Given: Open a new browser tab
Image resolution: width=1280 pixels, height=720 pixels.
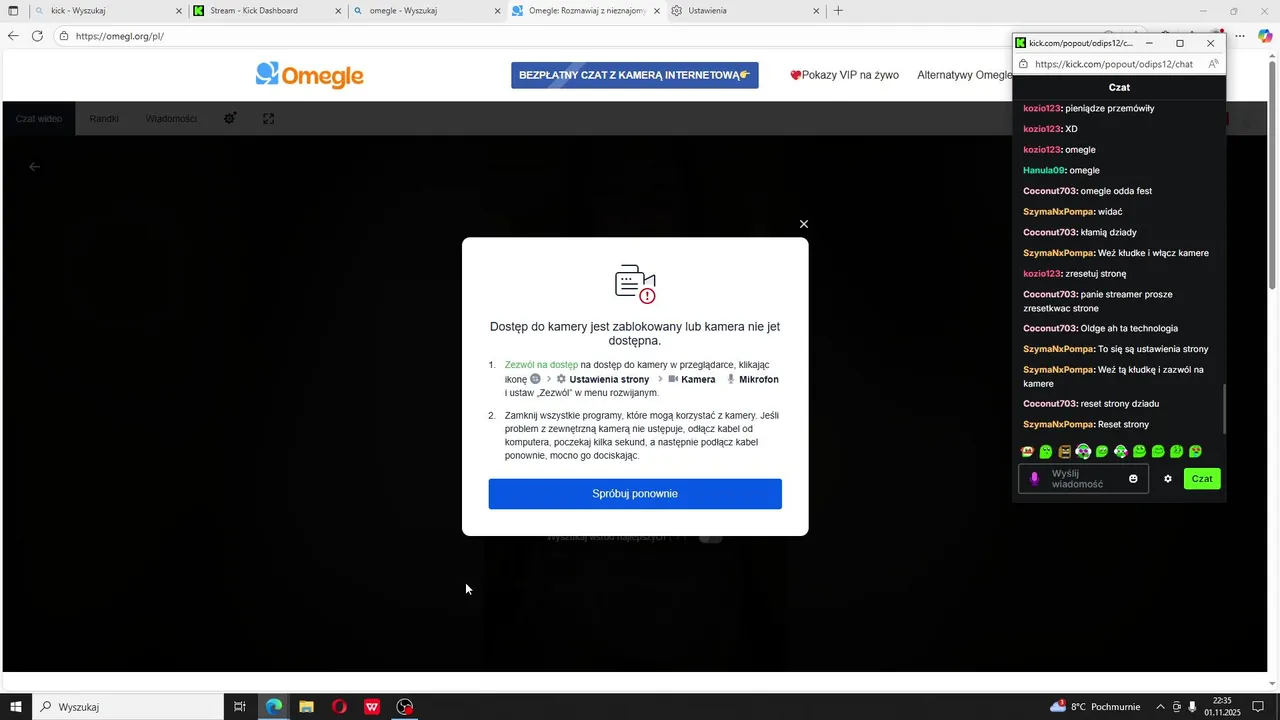Looking at the screenshot, I should click(x=839, y=11).
